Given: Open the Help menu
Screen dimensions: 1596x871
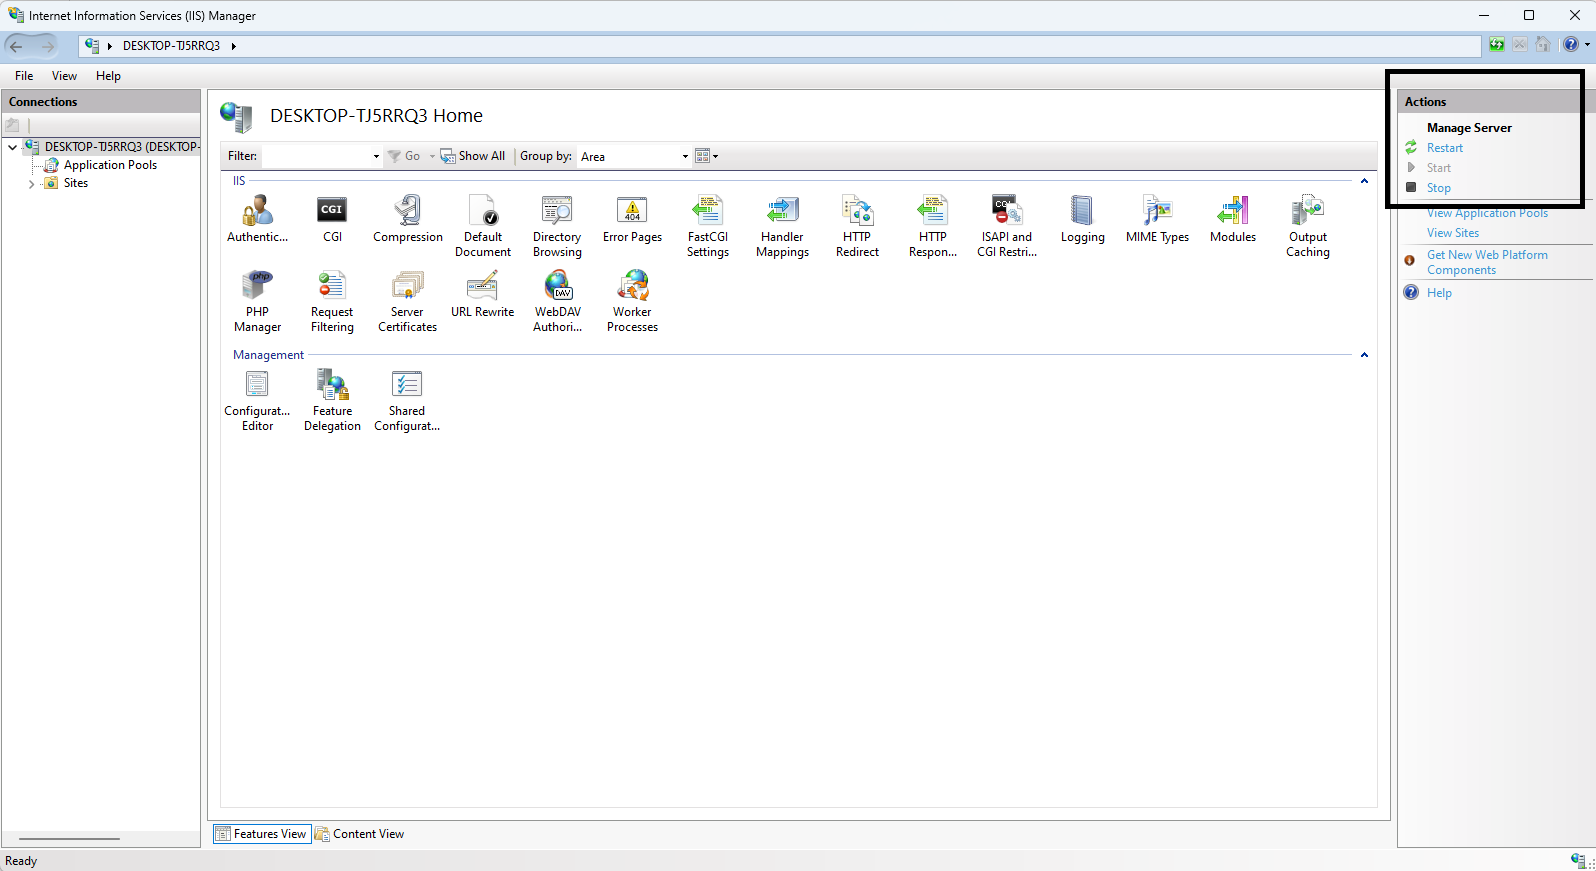Looking at the screenshot, I should pyautogui.click(x=108, y=76).
